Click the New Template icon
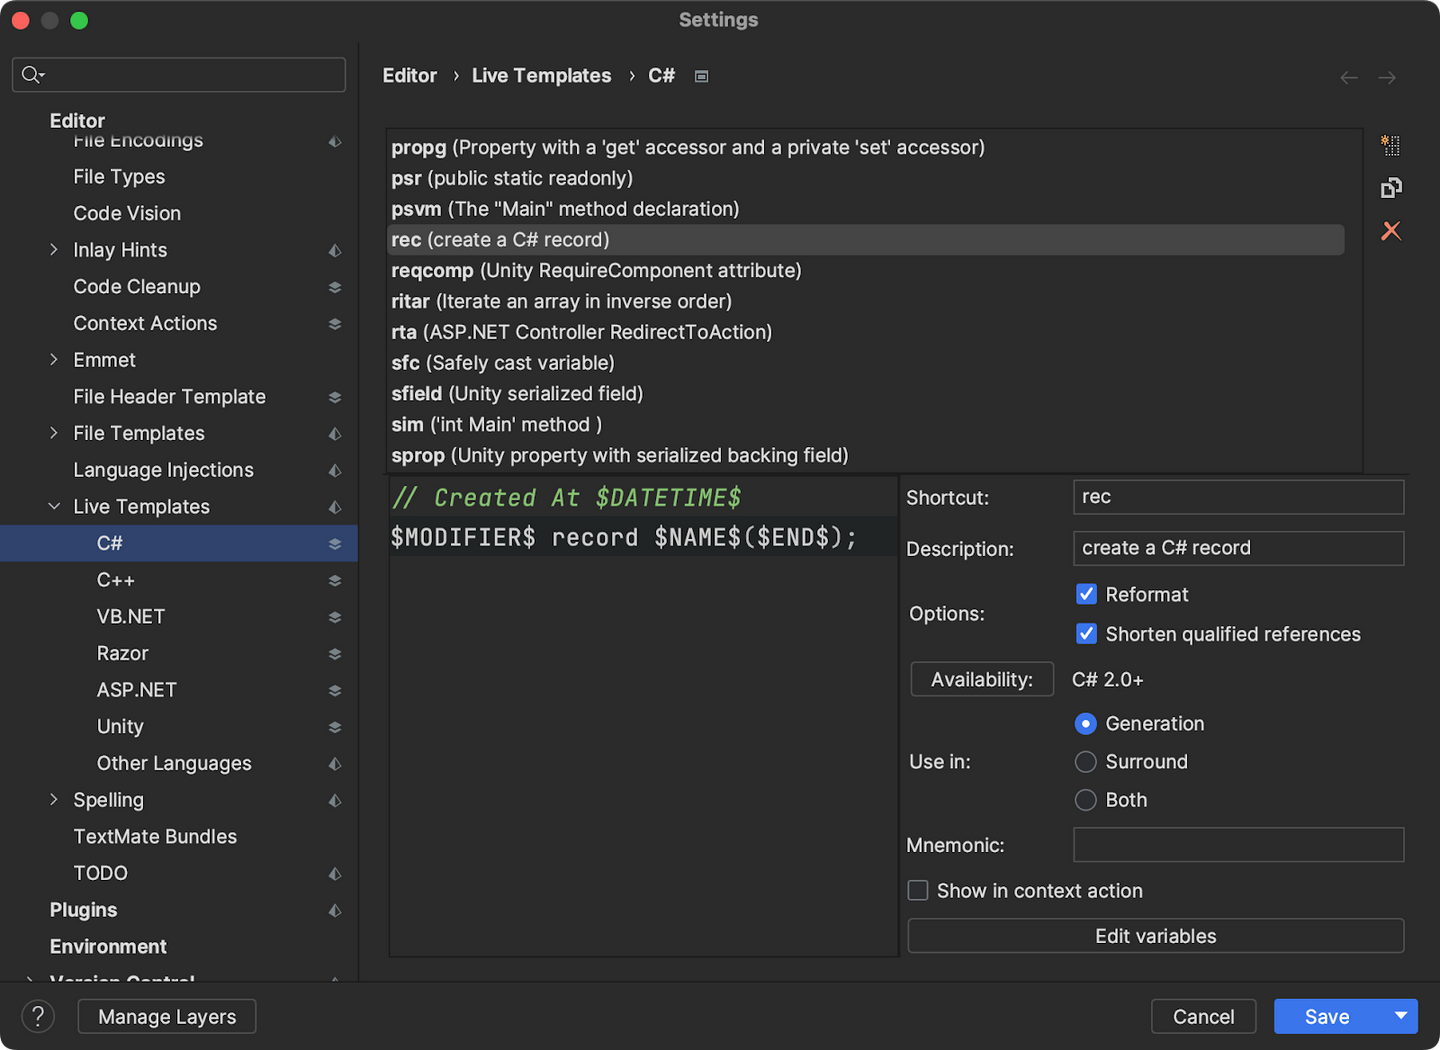1440x1050 pixels. tap(1390, 146)
